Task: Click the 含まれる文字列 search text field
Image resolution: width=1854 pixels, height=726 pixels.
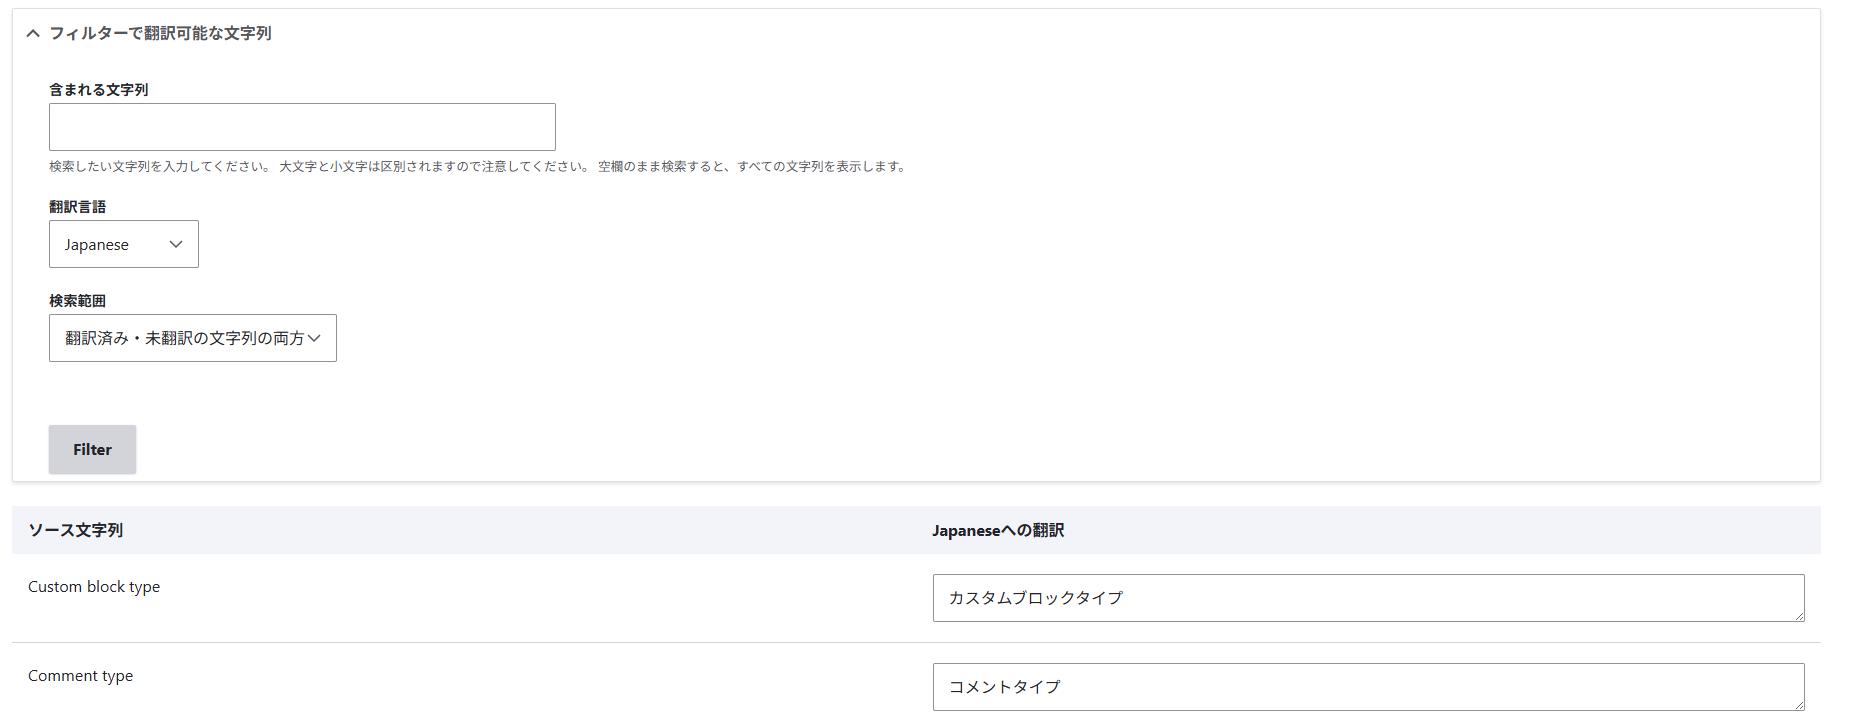Action: [302, 127]
